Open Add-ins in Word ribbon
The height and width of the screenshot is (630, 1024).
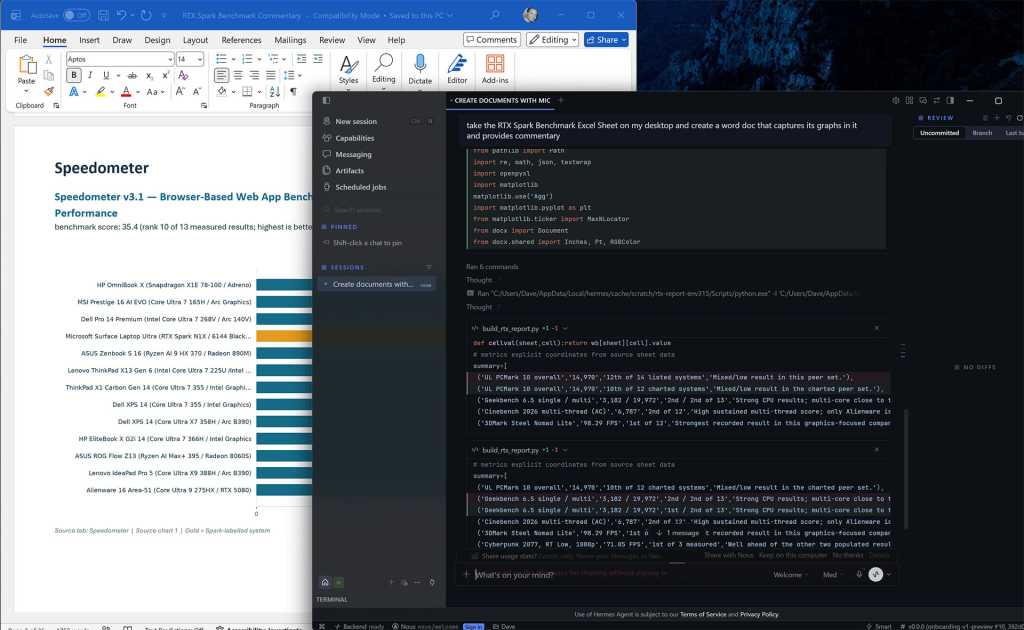pyautogui.click(x=495, y=69)
